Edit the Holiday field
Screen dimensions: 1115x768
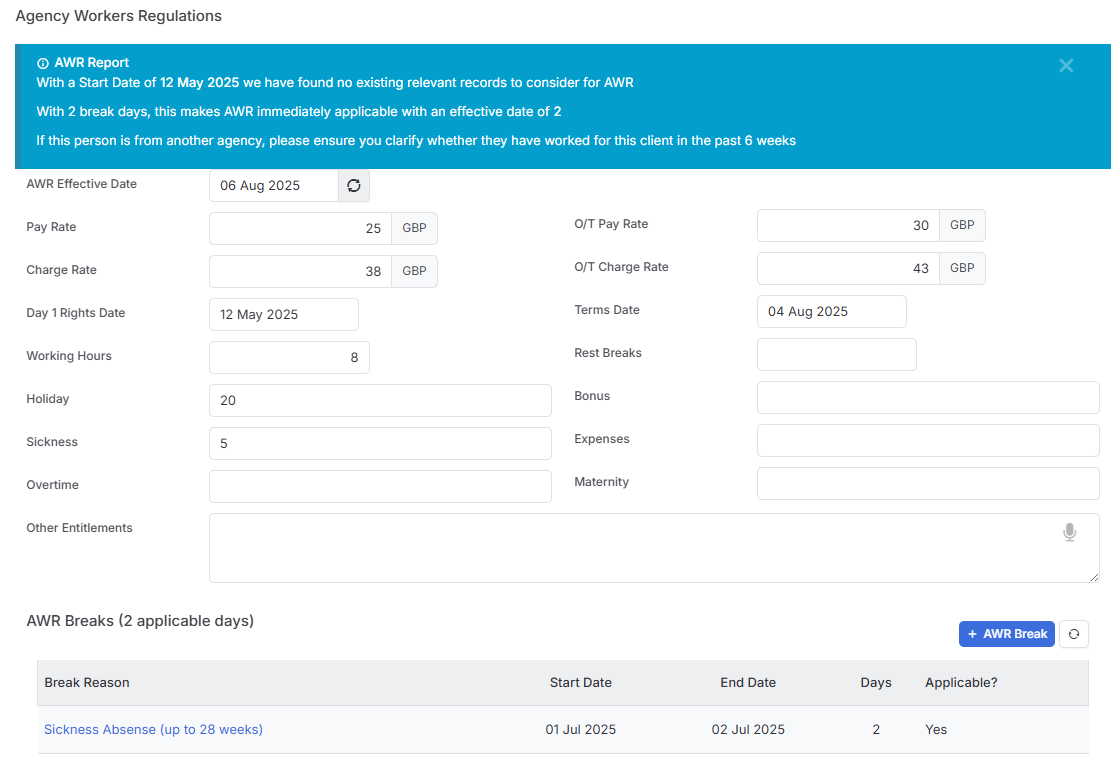point(380,400)
